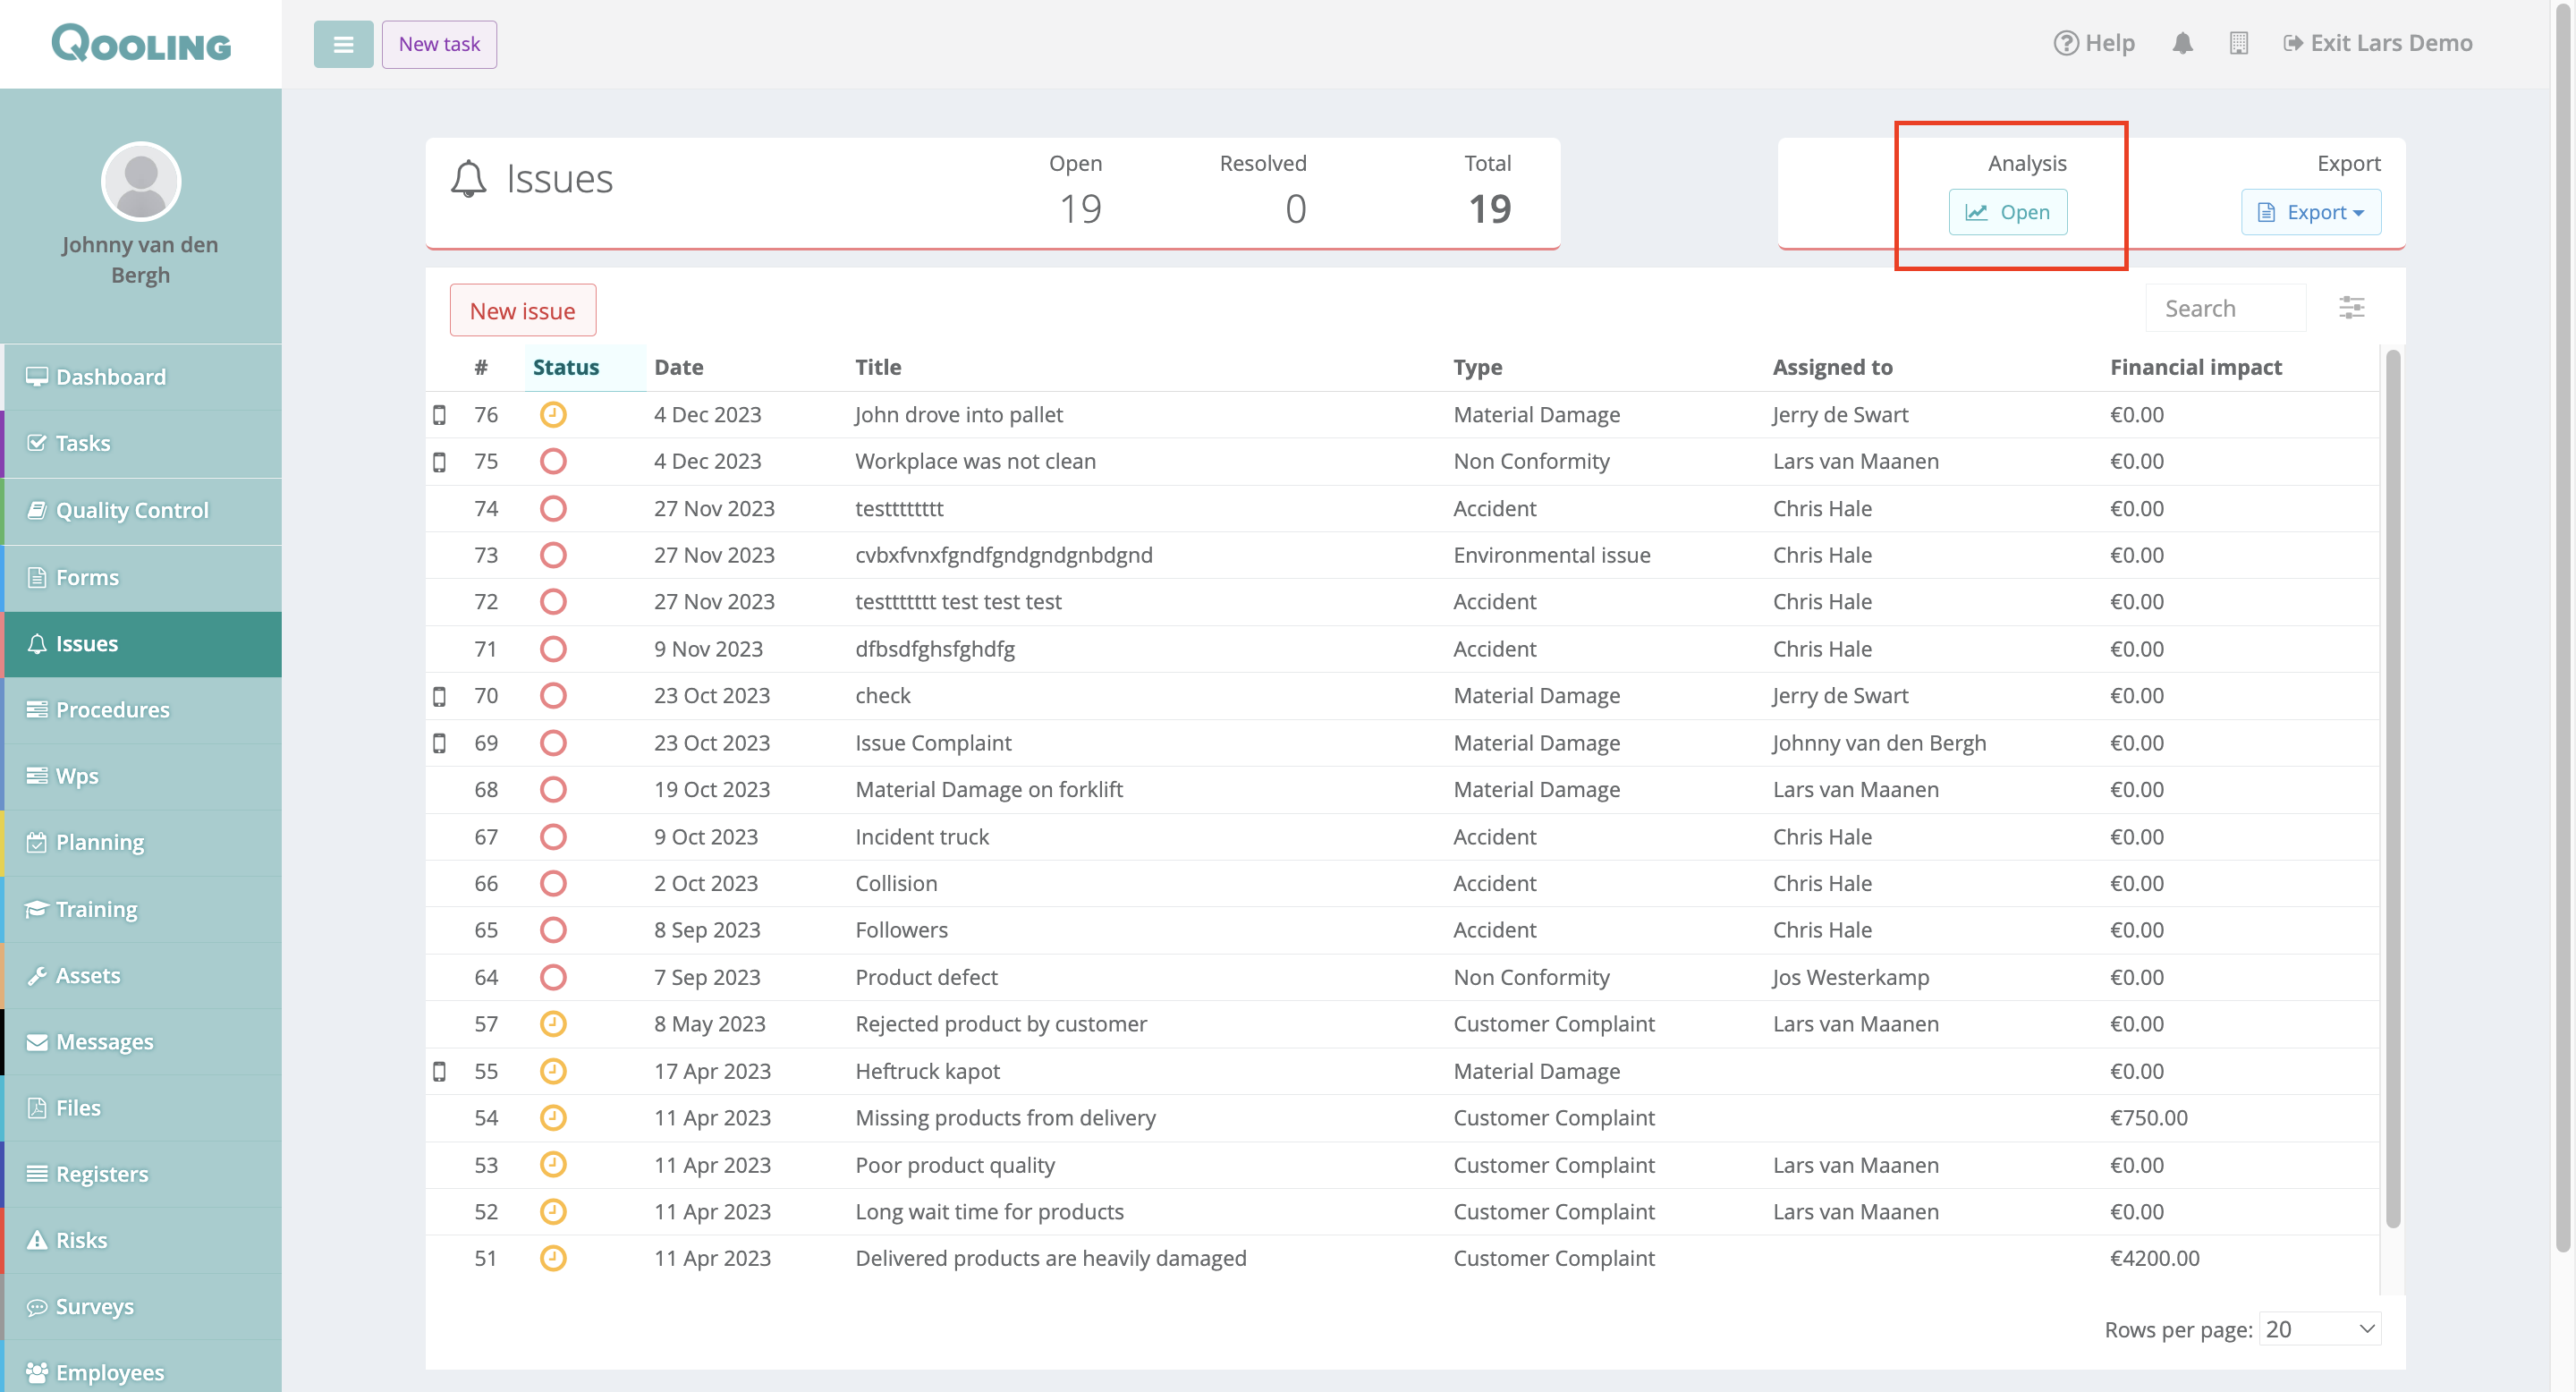
Task: Open the Analysis with Open button
Action: pyautogui.click(x=2007, y=212)
